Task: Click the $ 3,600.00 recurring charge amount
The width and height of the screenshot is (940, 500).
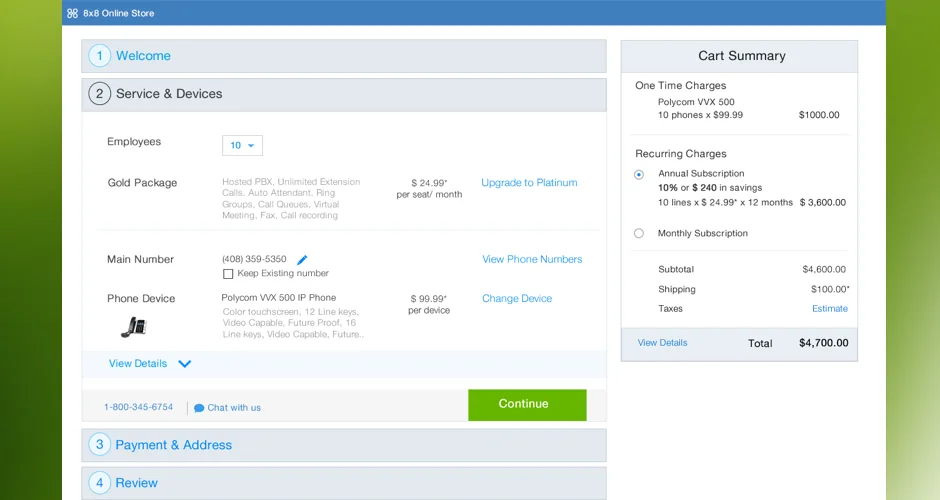Action: [x=822, y=203]
